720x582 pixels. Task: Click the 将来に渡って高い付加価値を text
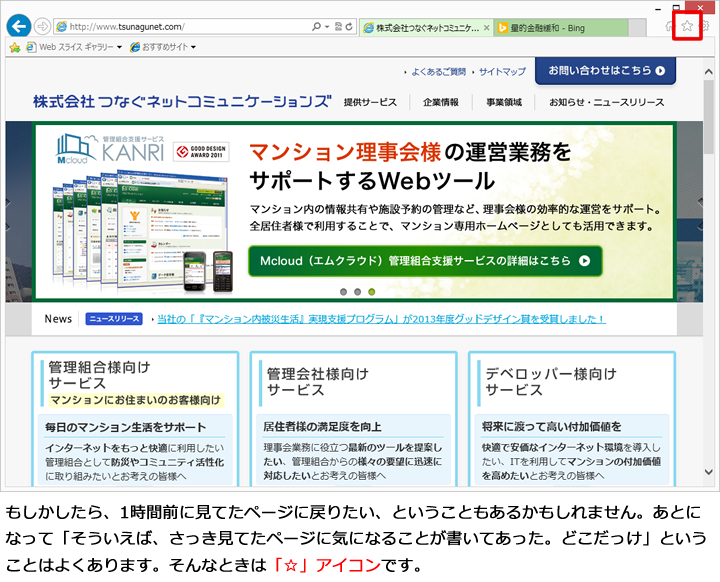pos(551,427)
